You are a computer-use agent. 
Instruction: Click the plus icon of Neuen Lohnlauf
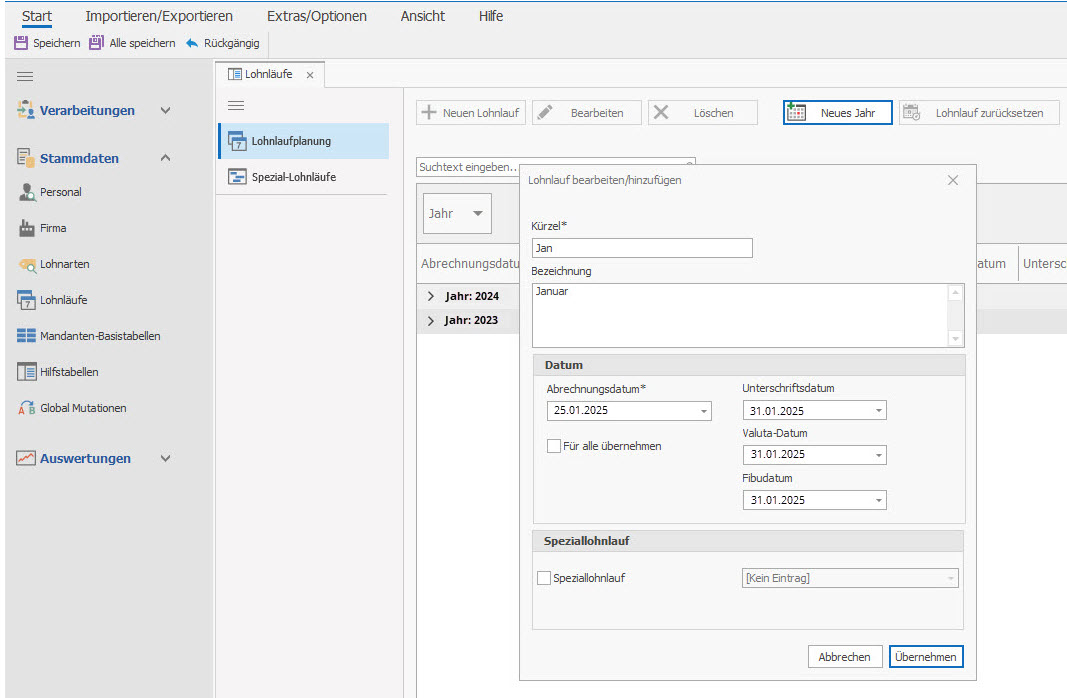pyautogui.click(x=429, y=112)
